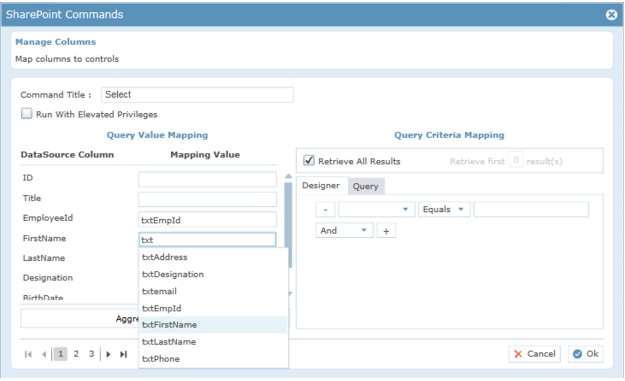Click the Command Title input field
This screenshot has height=381, width=625.
tap(197, 95)
